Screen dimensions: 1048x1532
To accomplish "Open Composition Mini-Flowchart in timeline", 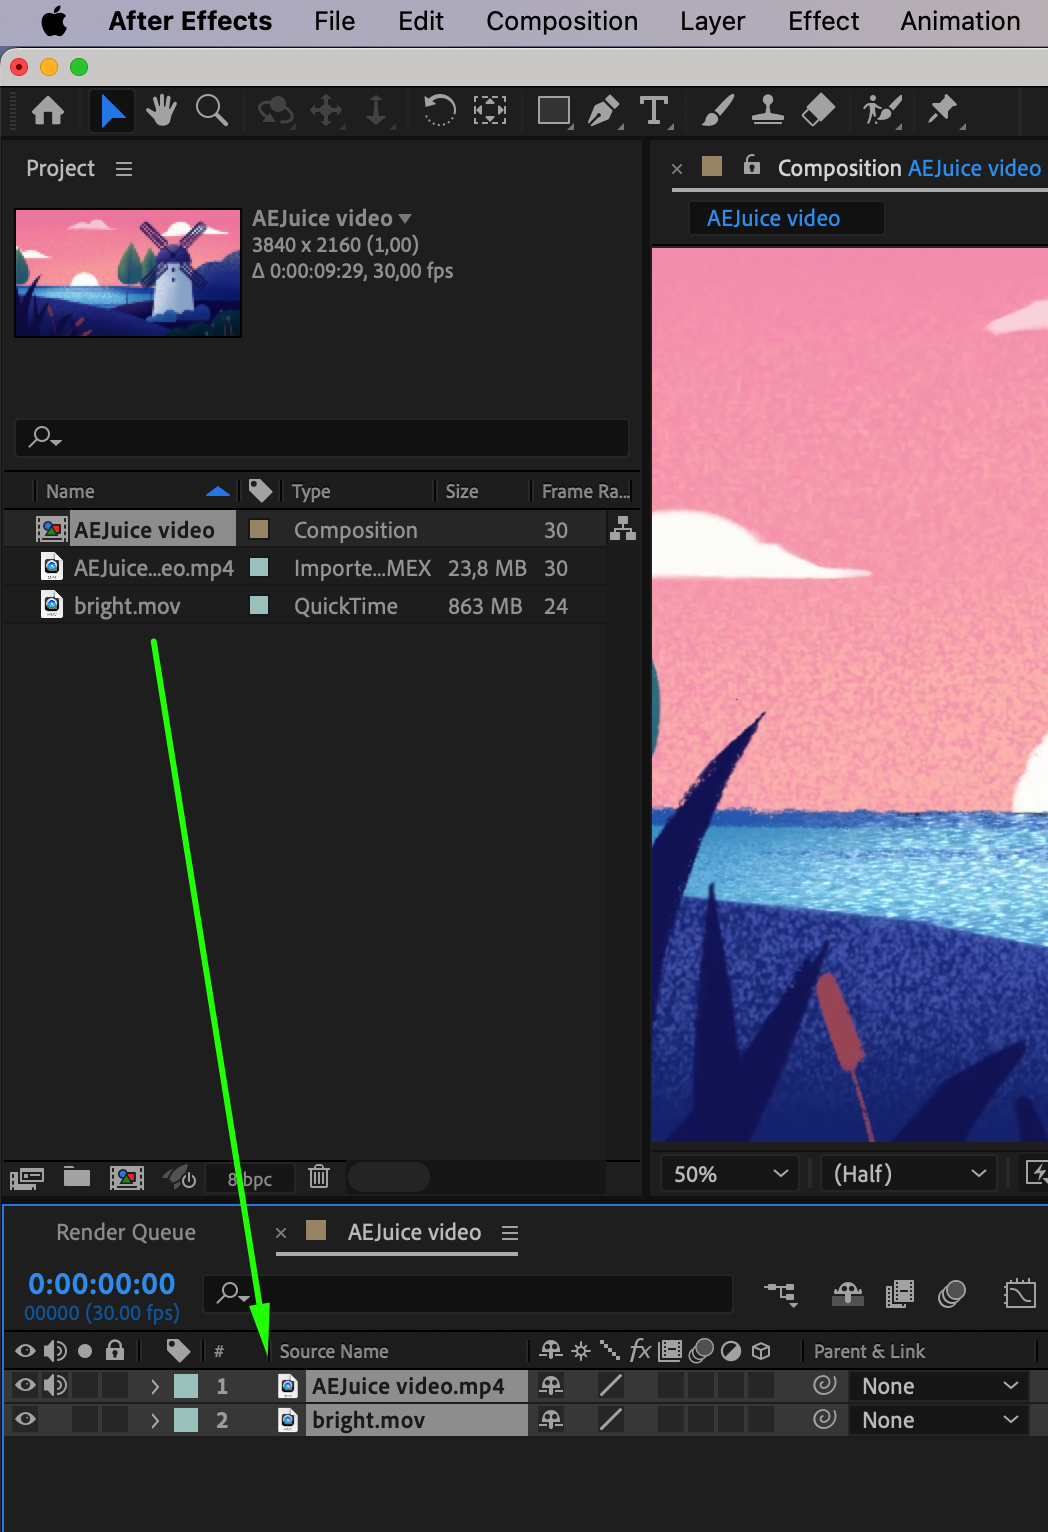I will coord(782,1294).
